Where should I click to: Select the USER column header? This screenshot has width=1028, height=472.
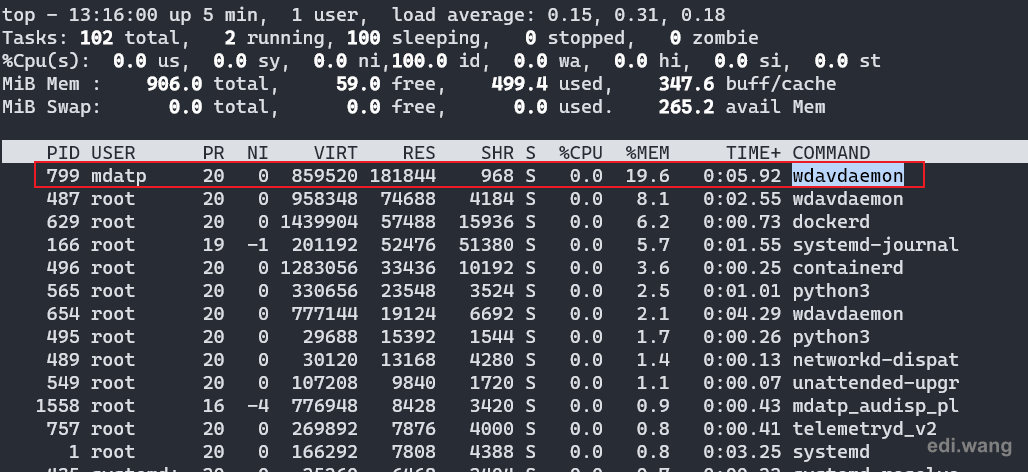point(113,153)
